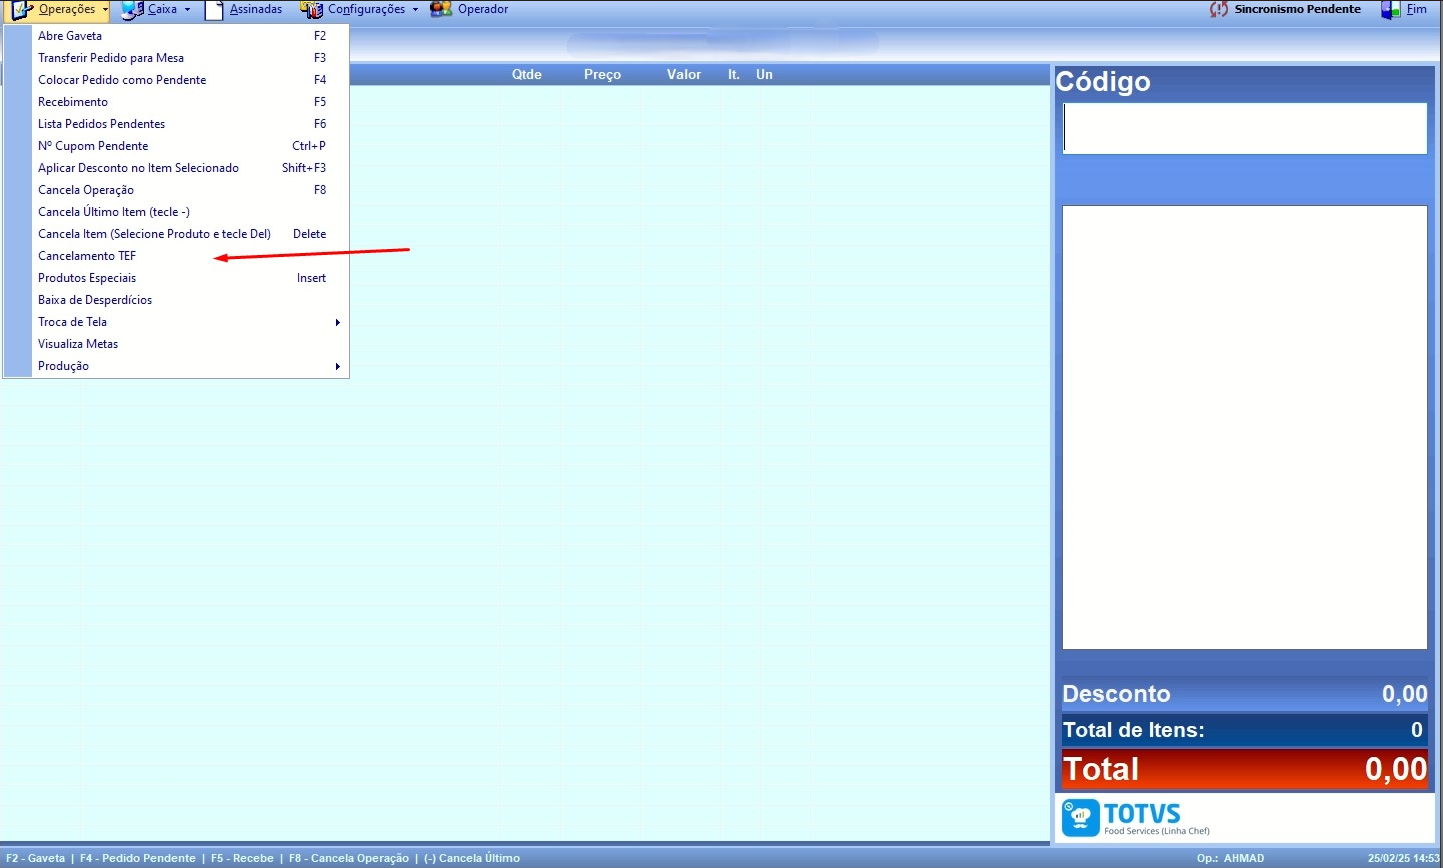This screenshot has width=1443, height=868.
Task: Click F8 - Cancela Operação in status bar
Action: pos(349,858)
